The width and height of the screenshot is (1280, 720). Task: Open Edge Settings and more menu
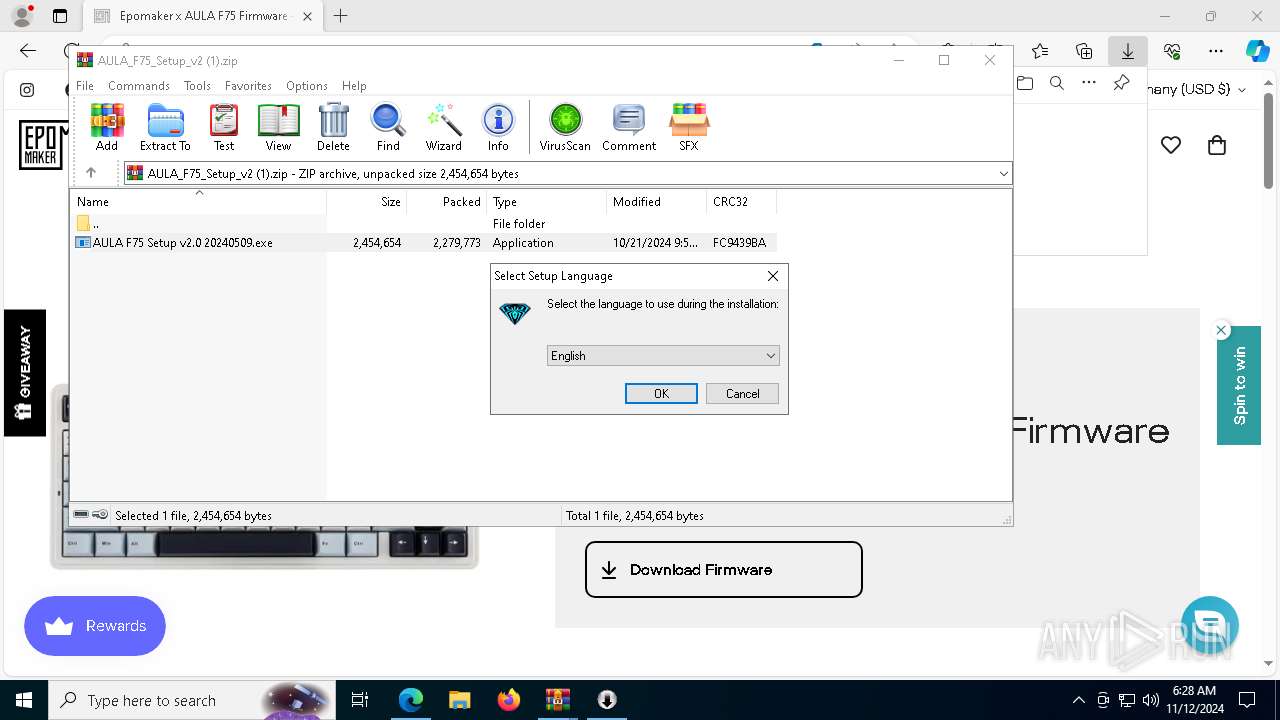[1216, 51]
